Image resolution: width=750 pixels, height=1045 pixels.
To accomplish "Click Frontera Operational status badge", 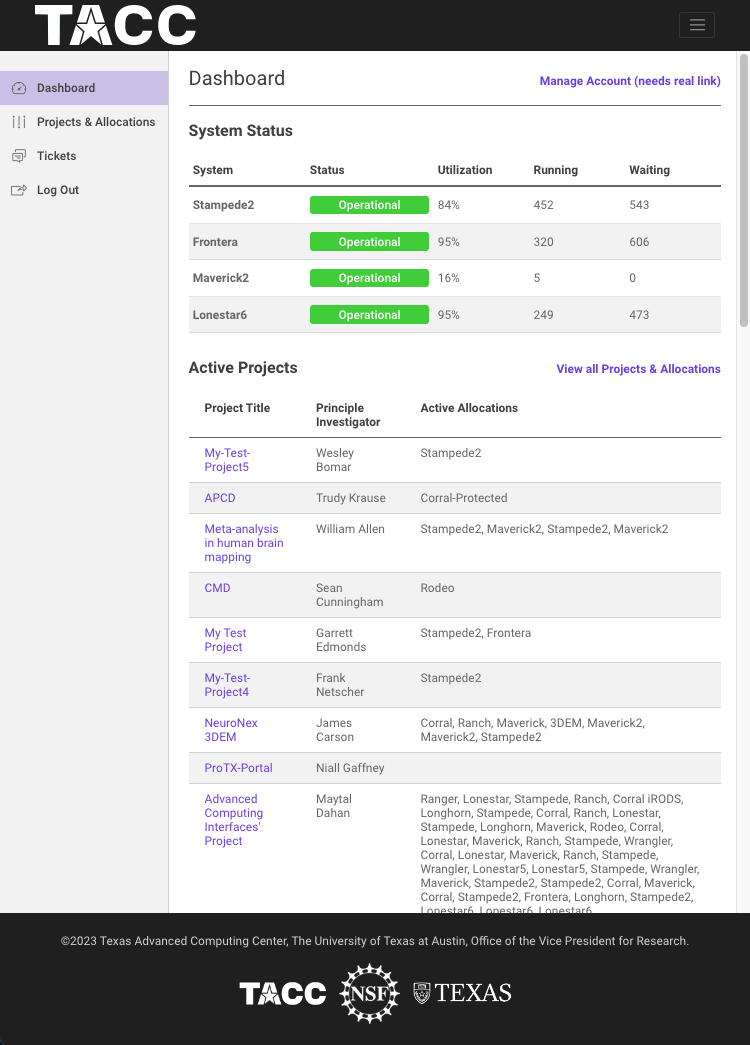I will (x=369, y=242).
